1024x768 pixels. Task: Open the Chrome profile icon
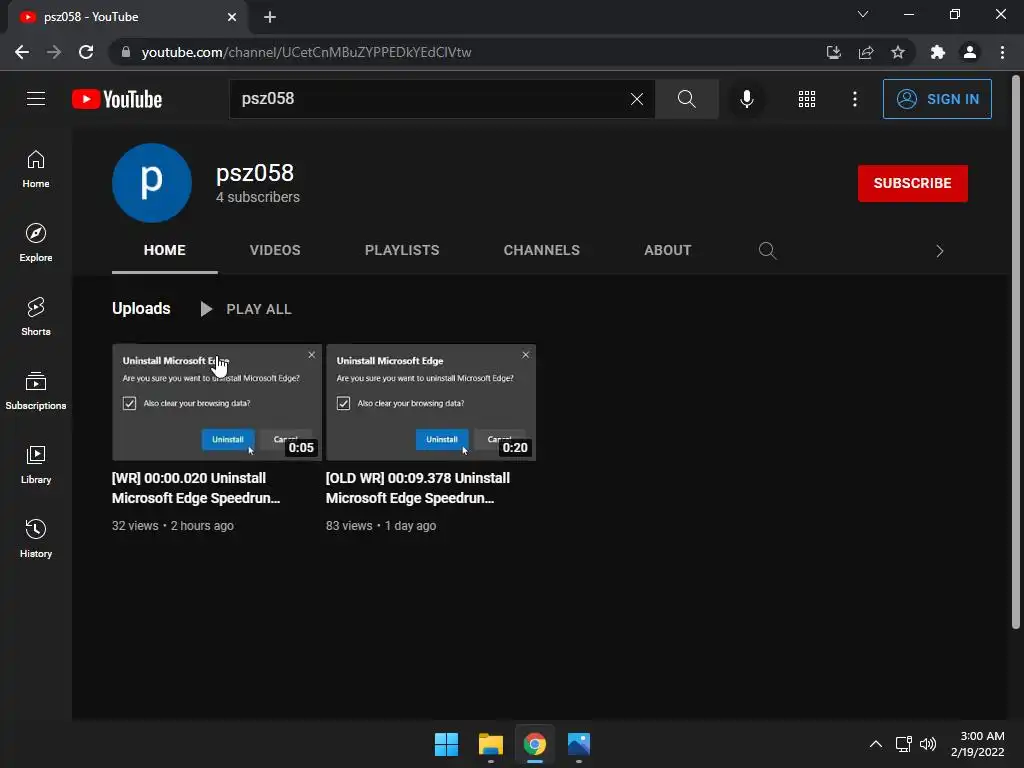[970, 52]
